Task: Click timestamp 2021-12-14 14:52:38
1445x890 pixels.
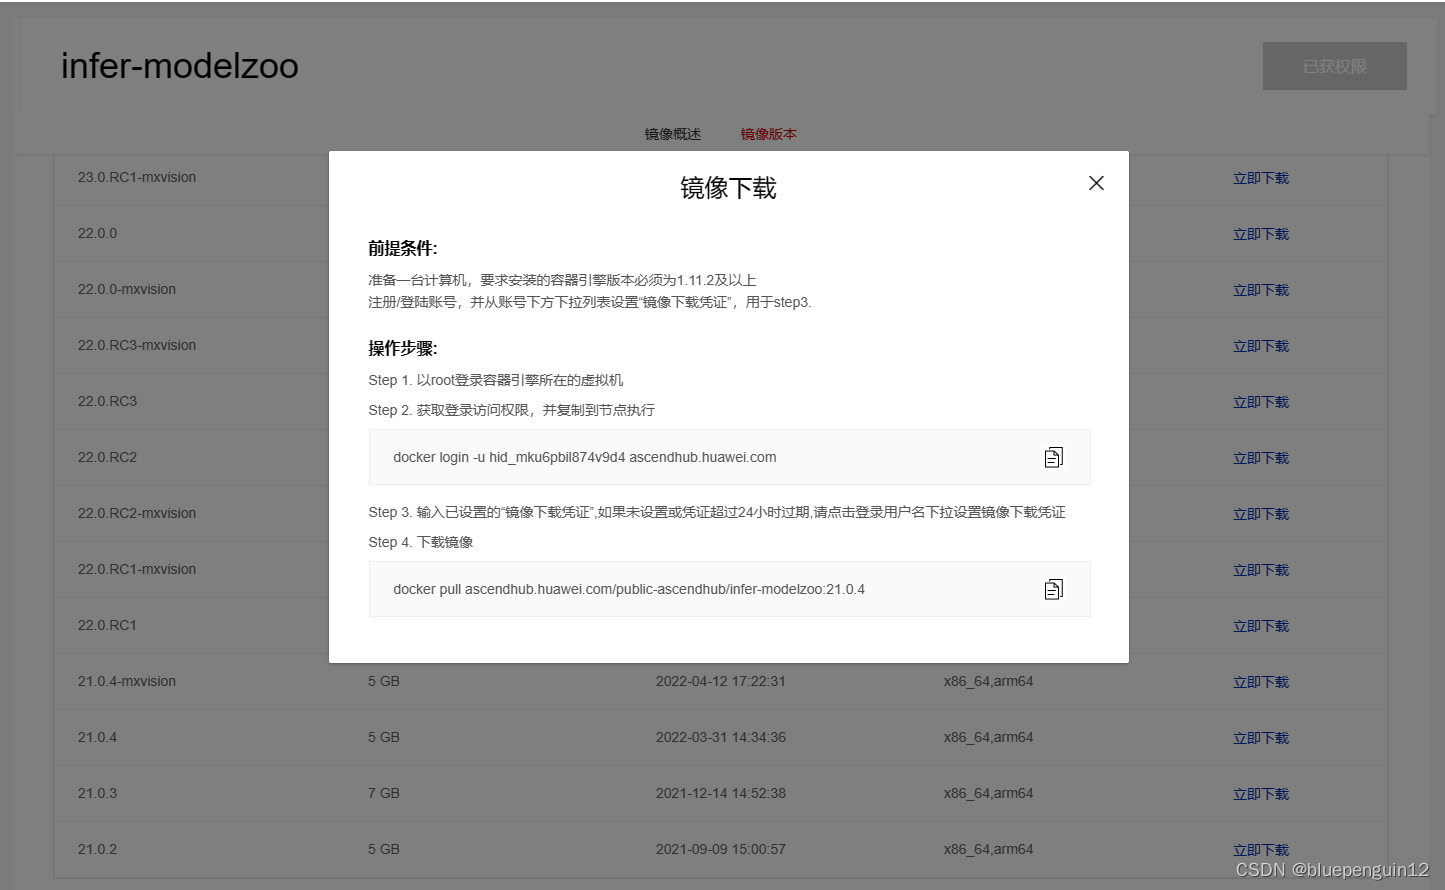Action: tap(721, 793)
